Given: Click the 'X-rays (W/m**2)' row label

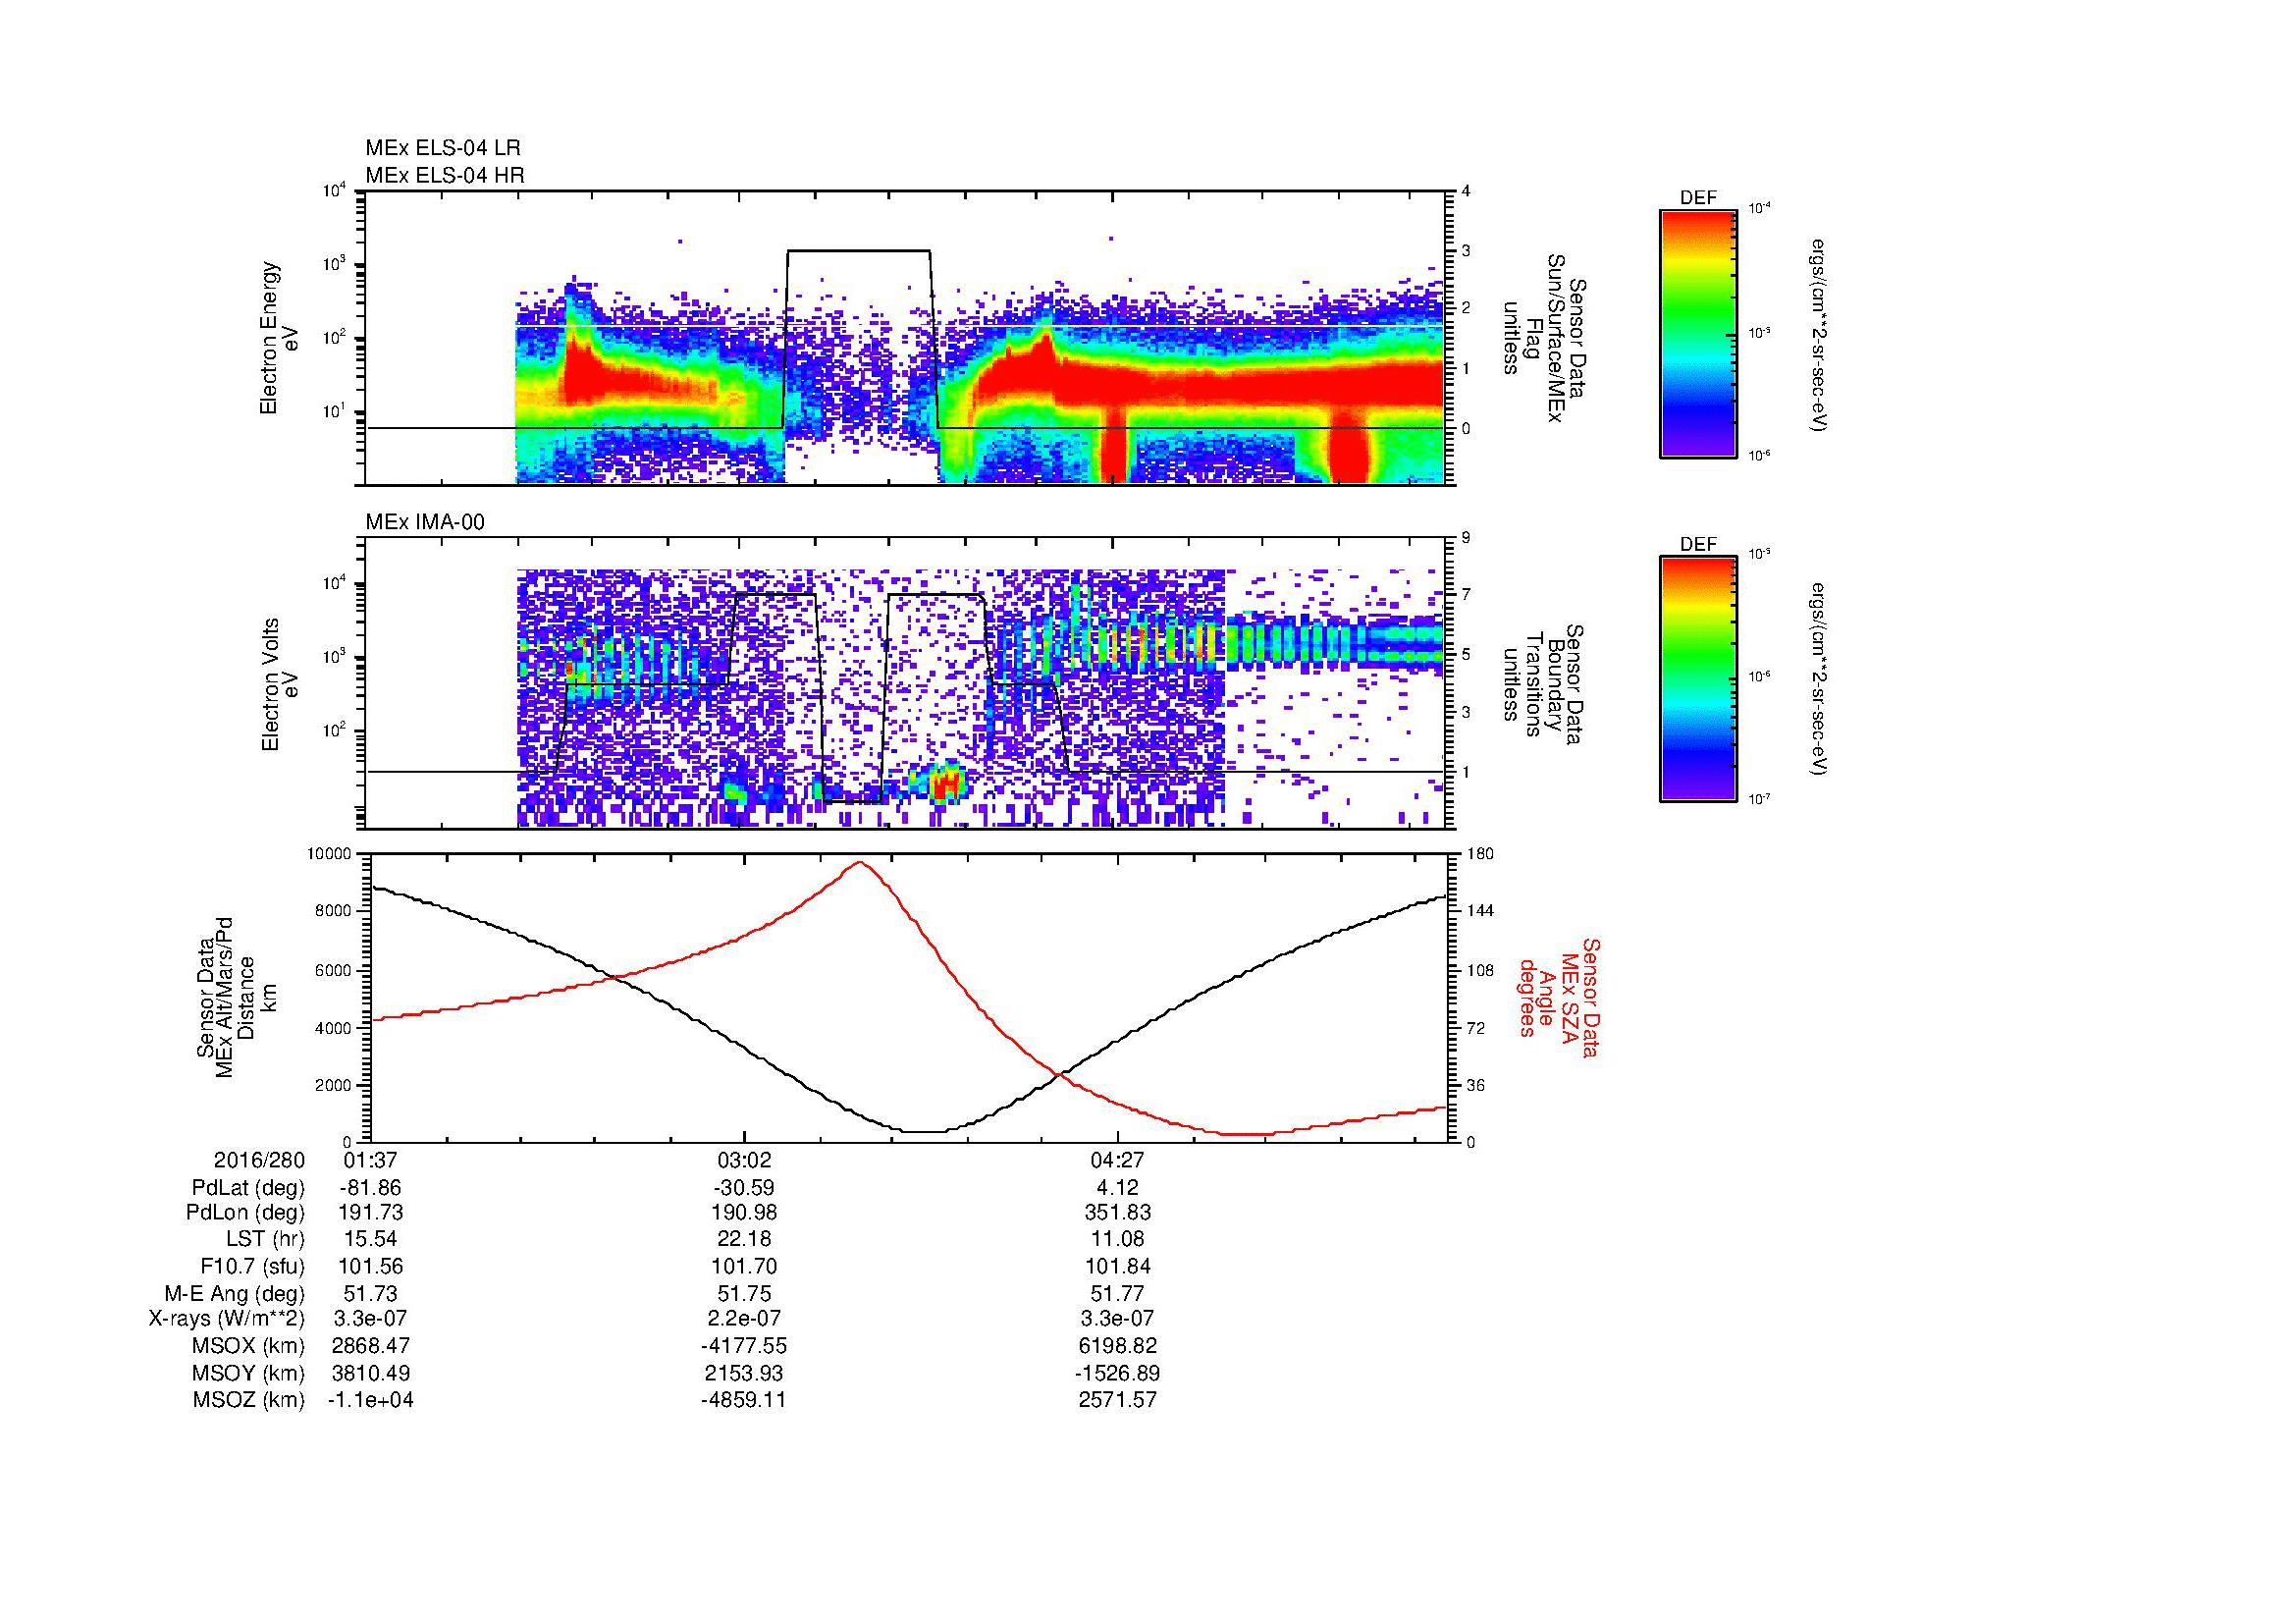Looking at the screenshot, I should (x=227, y=1319).
